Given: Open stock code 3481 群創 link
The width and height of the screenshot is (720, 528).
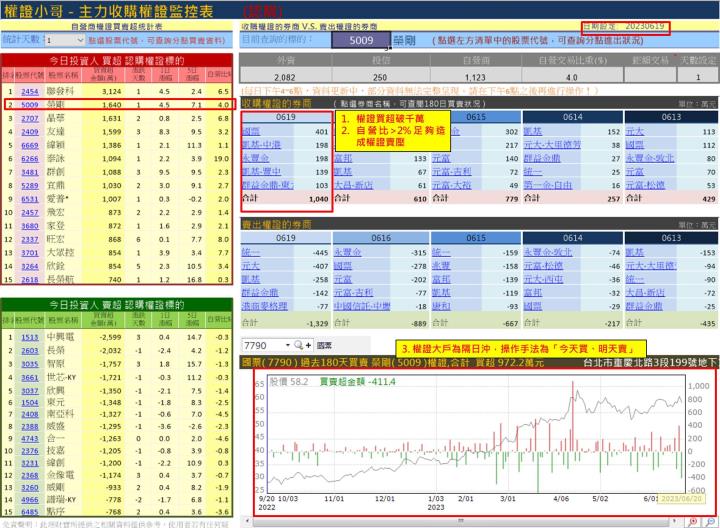Looking at the screenshot, I should [x=29, y=172].
